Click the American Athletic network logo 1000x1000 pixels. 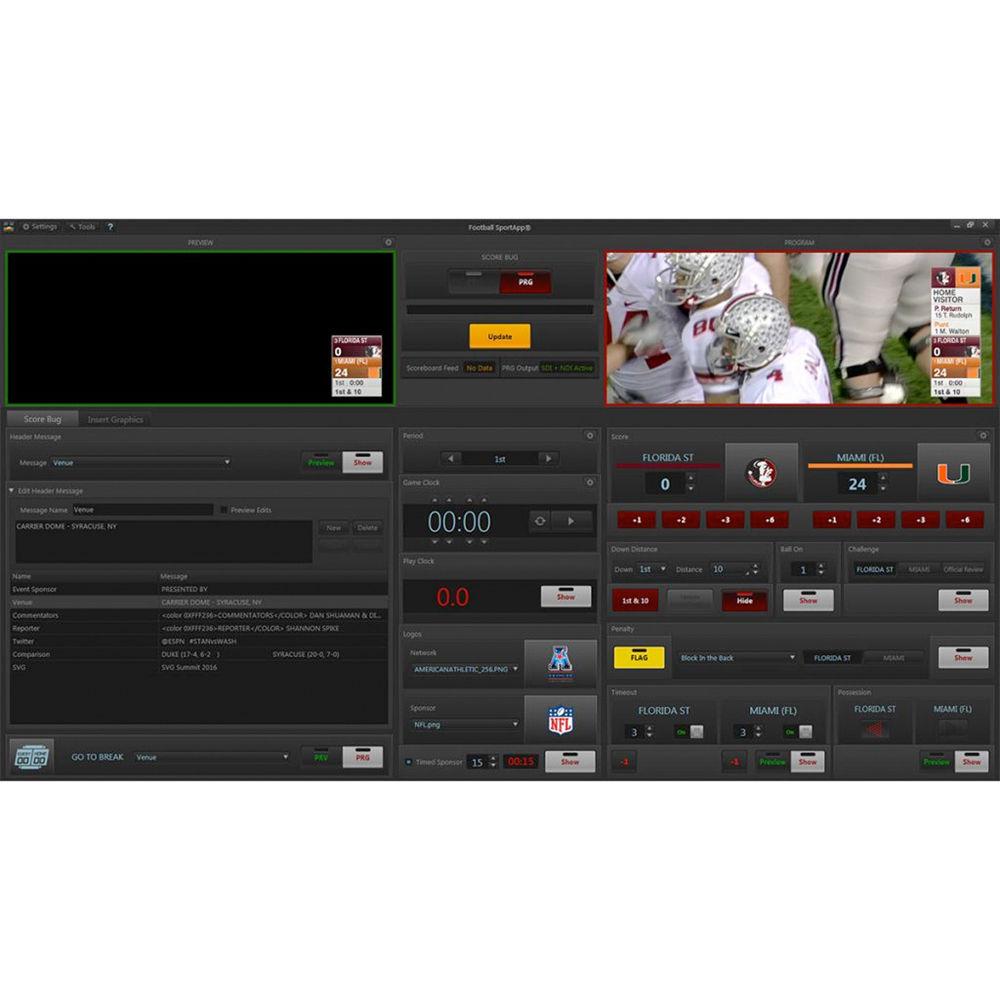pos(560,663)
